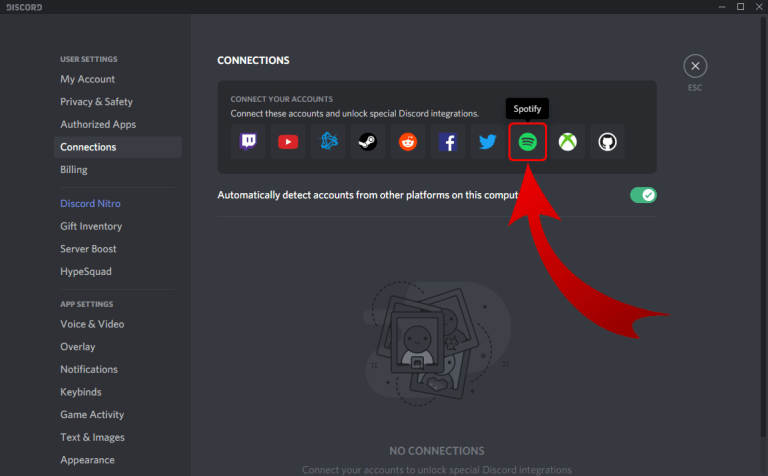
Task: Click the settings page vertical scrollbar
Action: coord(763,225)
